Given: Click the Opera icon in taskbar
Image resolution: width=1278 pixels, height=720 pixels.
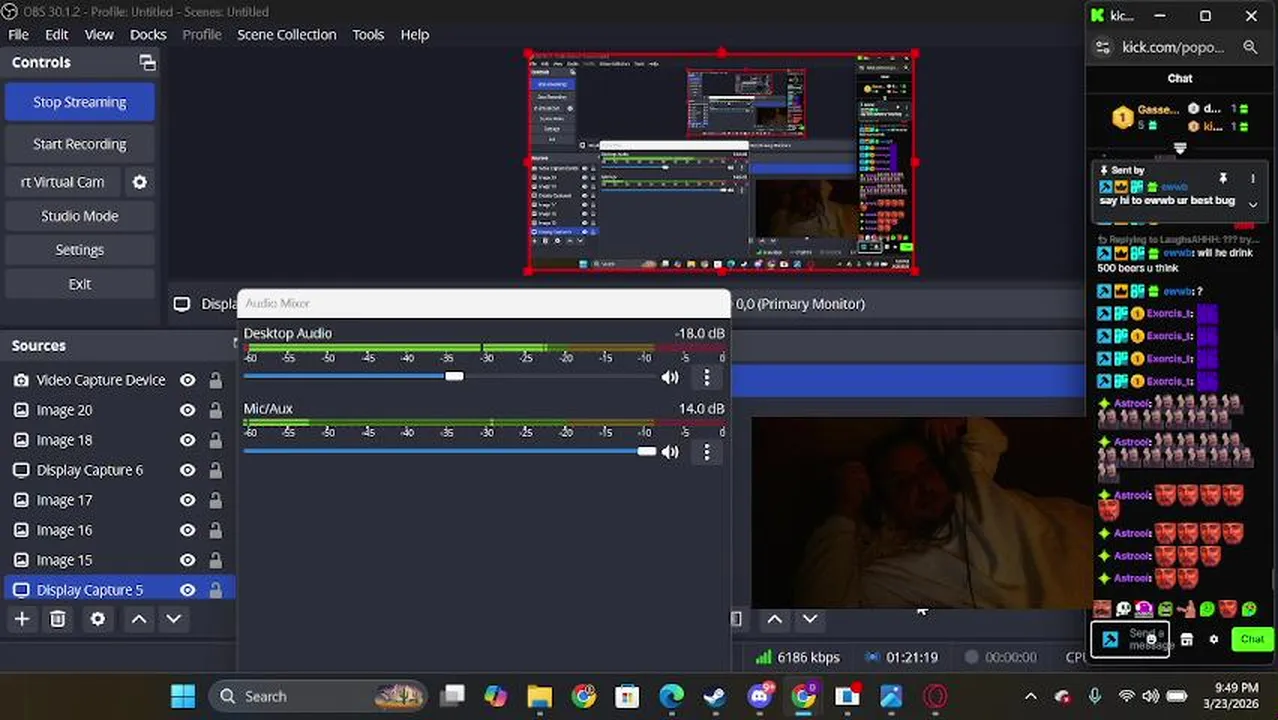Looking at the screenshot, I should coord(935,696).
